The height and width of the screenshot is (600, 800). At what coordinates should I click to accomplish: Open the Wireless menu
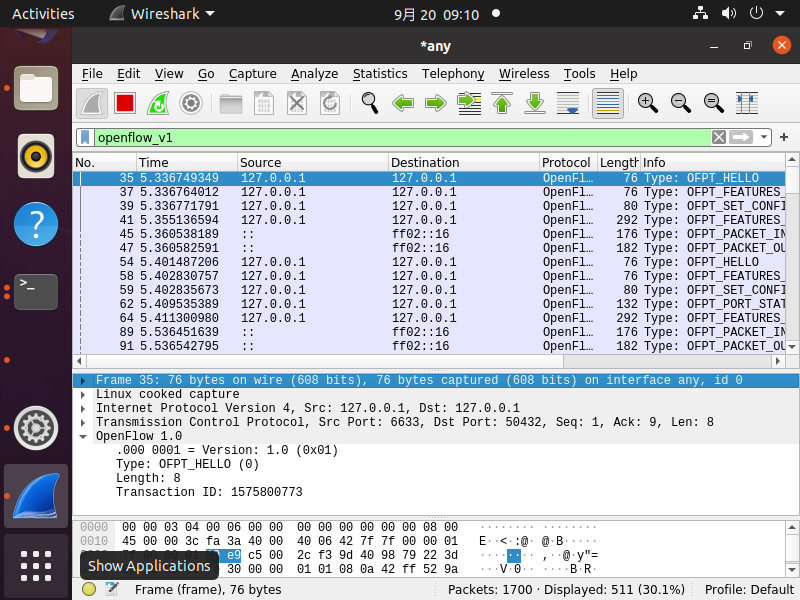click(x=524, y=74)
